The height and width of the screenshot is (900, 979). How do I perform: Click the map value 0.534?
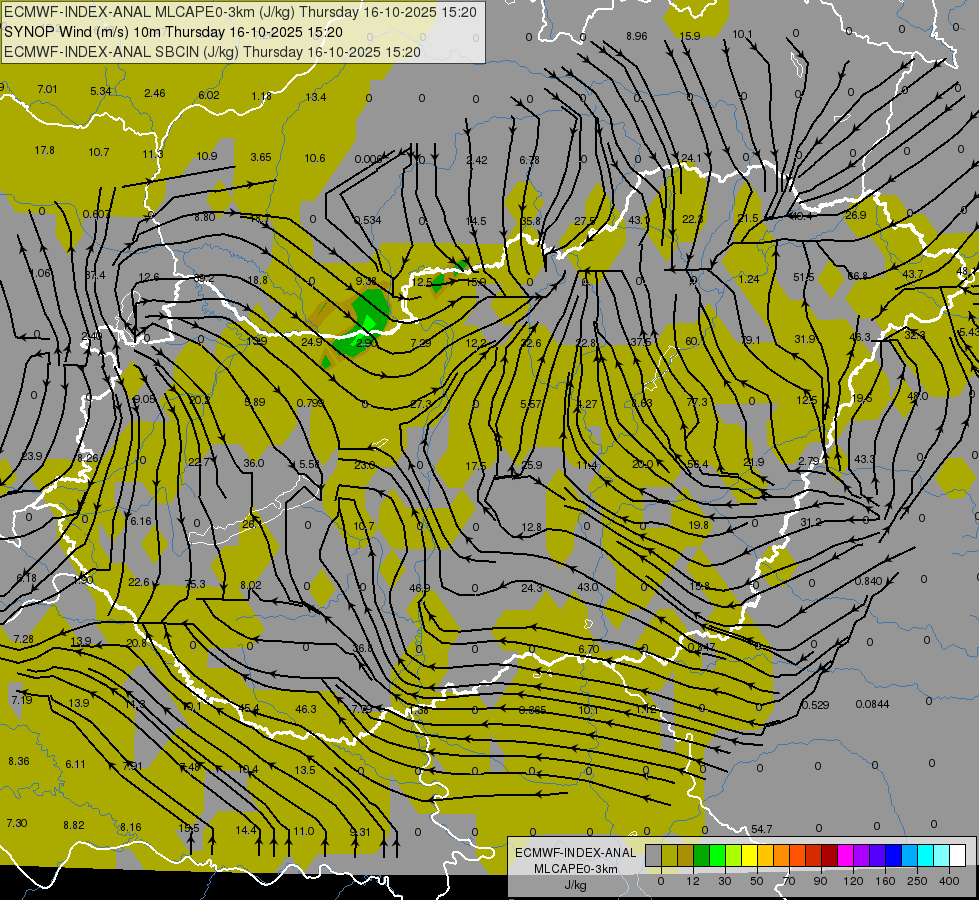368,220
